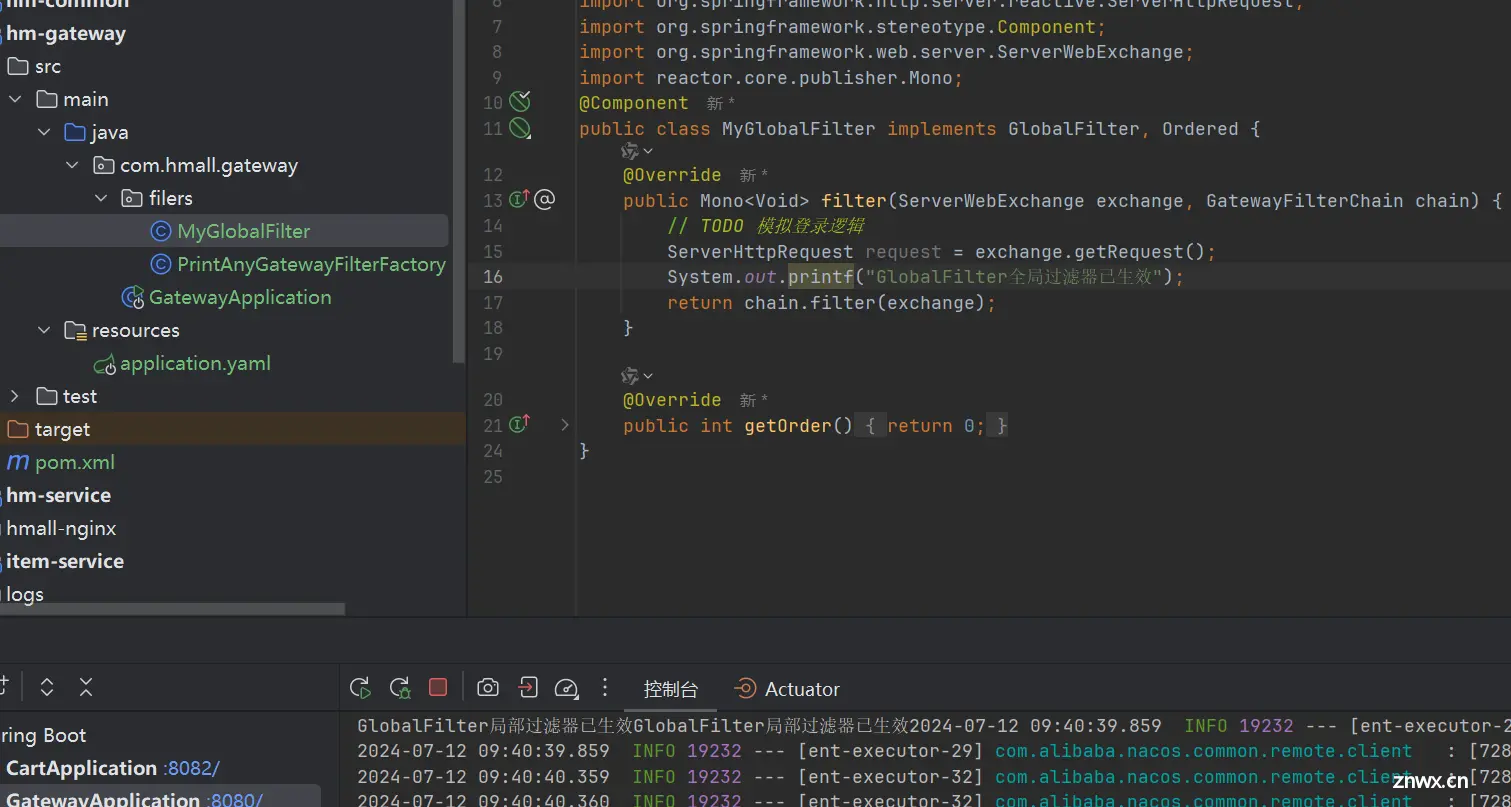
Task: Collapse the filers package chevron
Action: click(x=101, y=198)
